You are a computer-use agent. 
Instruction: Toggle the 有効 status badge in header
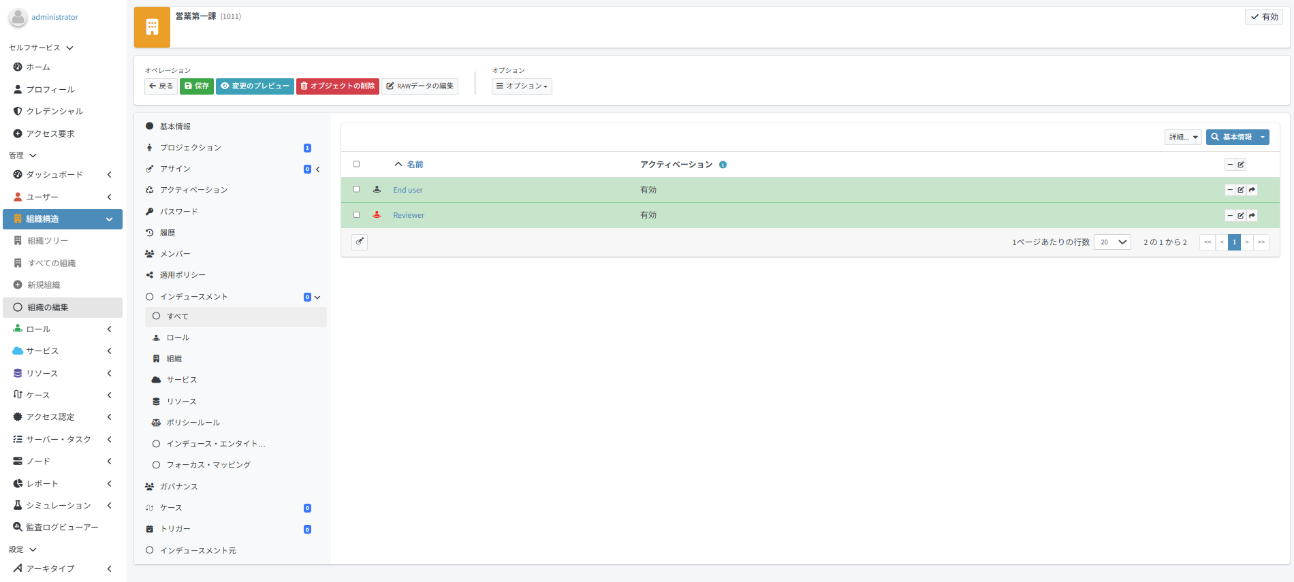(x=1264, y=17)
